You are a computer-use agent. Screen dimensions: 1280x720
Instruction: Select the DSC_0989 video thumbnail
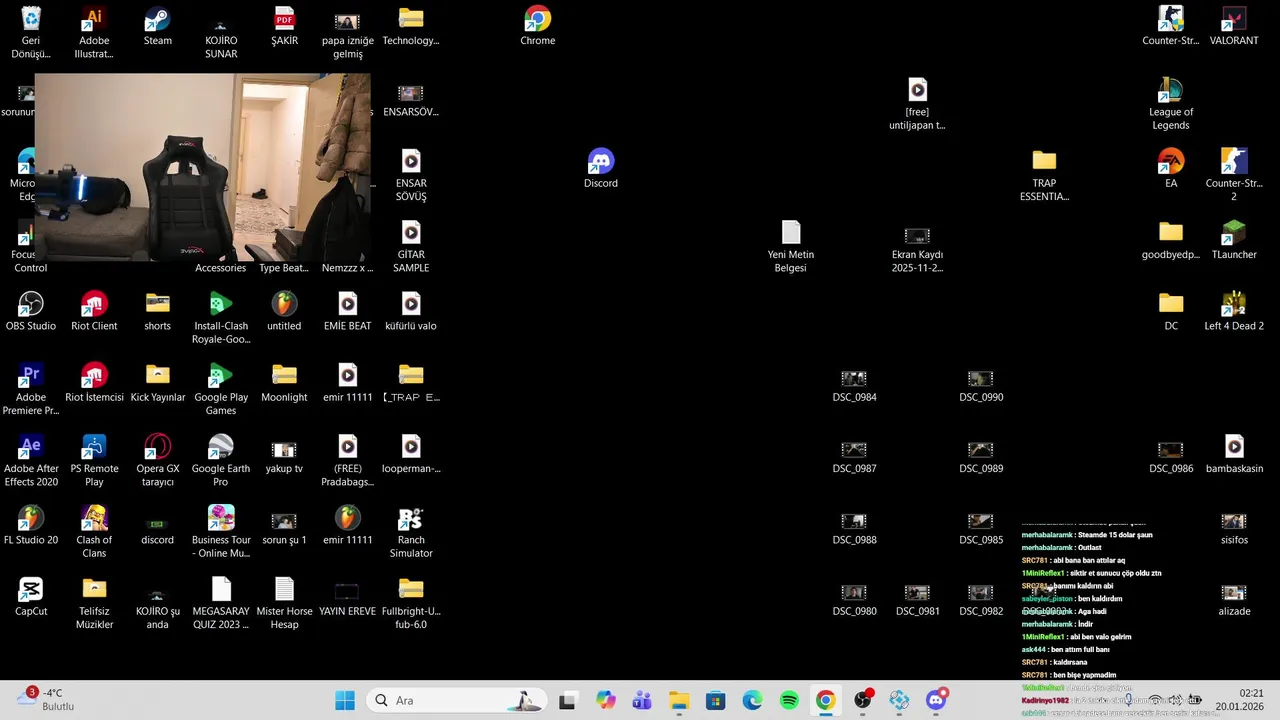pos(981,457)
